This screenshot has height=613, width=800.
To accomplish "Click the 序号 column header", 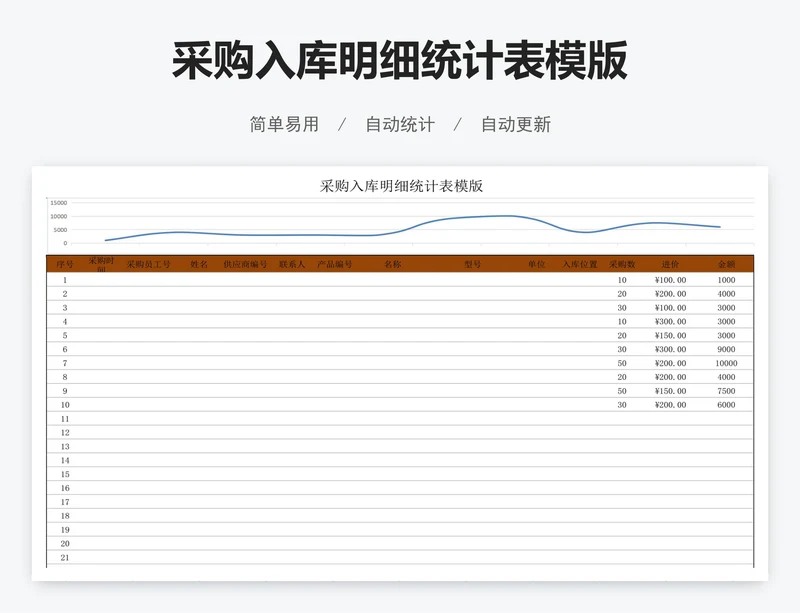I will [65, 265].
